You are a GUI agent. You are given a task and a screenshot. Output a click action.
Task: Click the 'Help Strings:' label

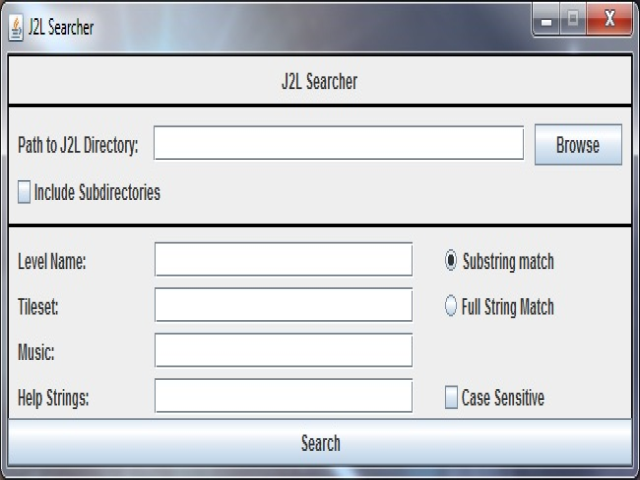coord(53,398)
